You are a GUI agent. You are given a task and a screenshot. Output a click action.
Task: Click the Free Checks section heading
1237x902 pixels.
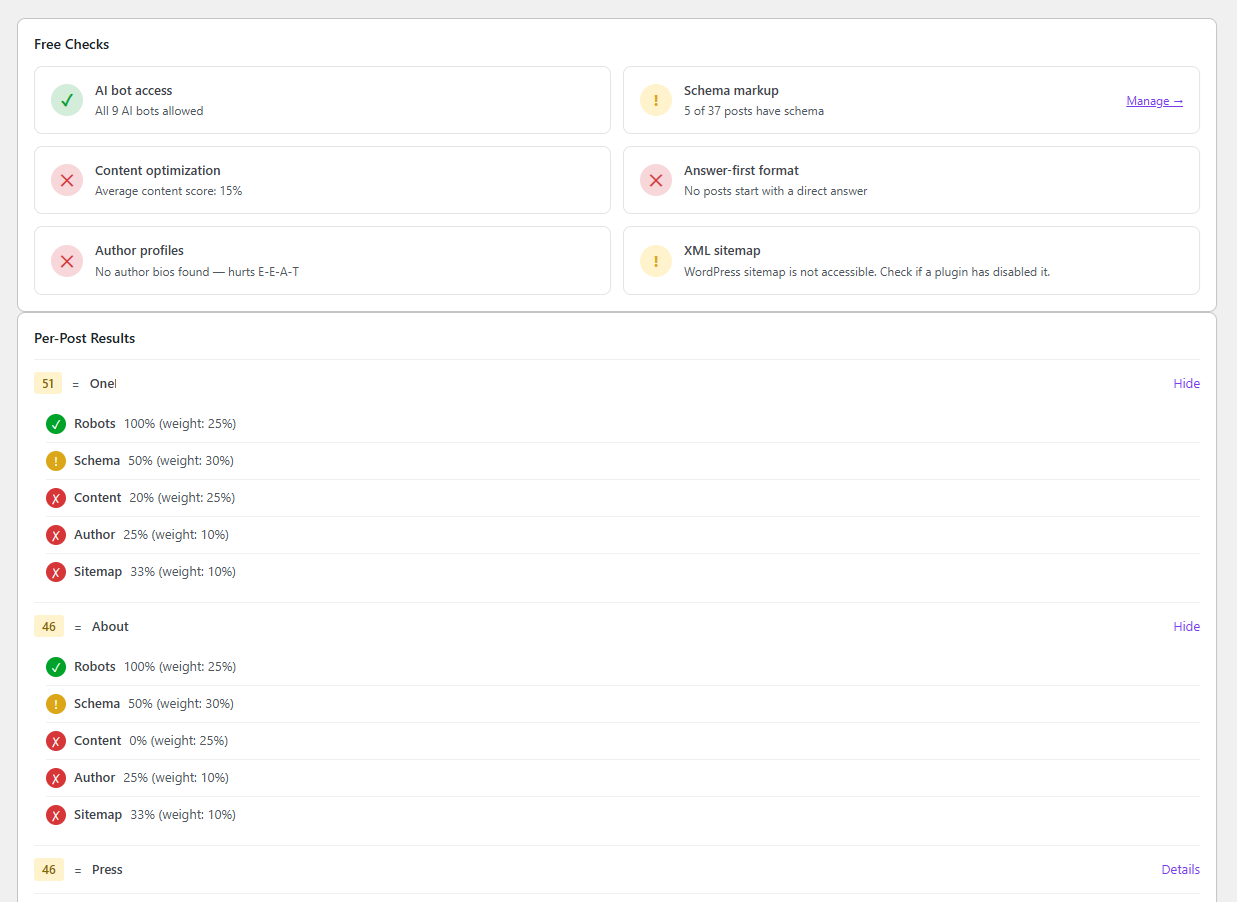point(72,45)
